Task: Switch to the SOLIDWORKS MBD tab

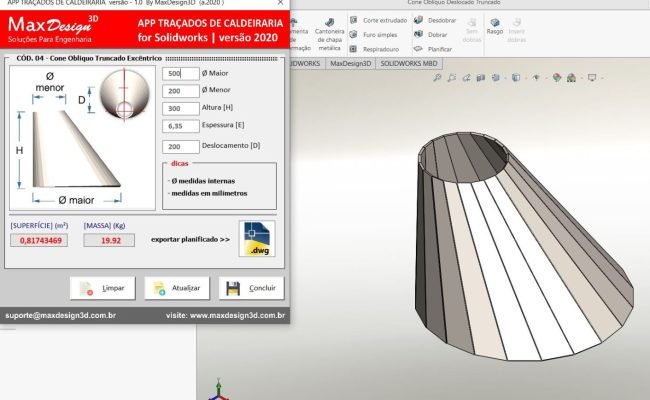Action: [409, 63]
